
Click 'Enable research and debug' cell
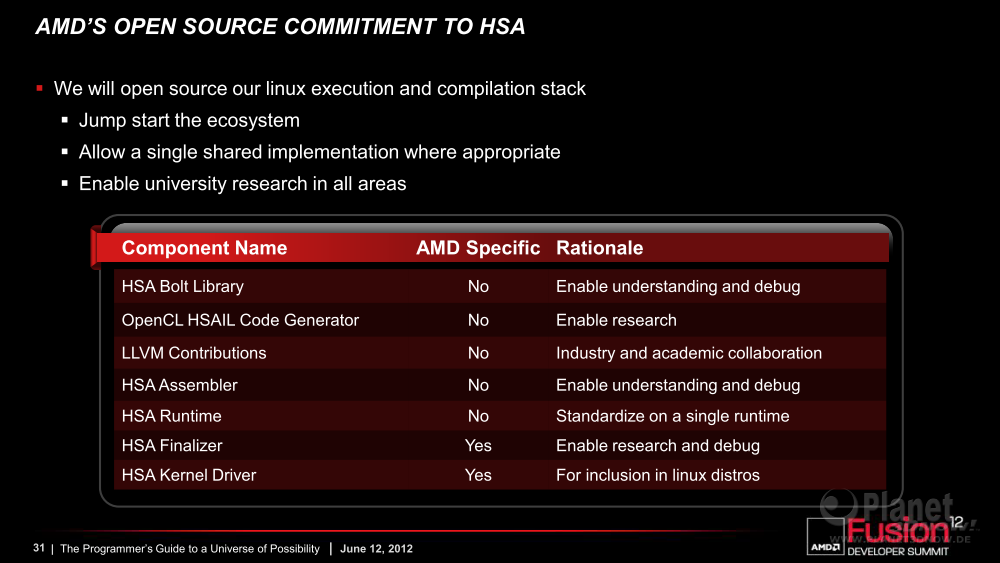pos(658,446)
